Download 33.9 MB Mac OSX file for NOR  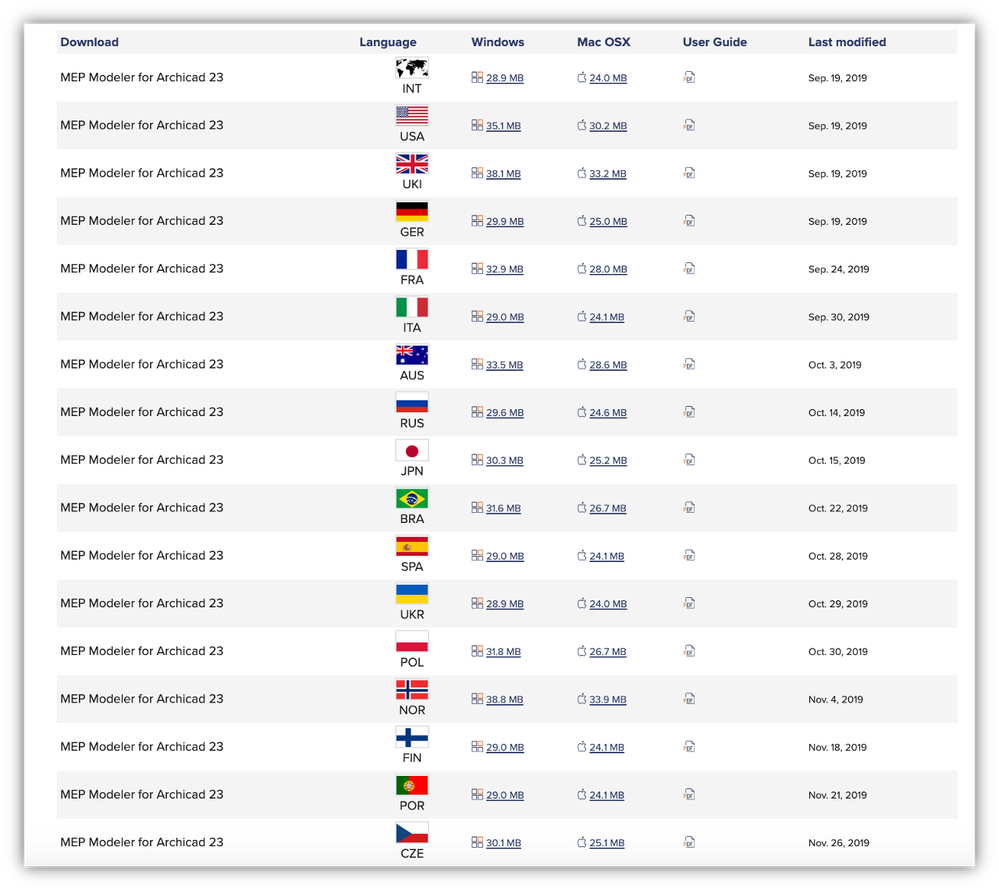click(x=608, y=700)
